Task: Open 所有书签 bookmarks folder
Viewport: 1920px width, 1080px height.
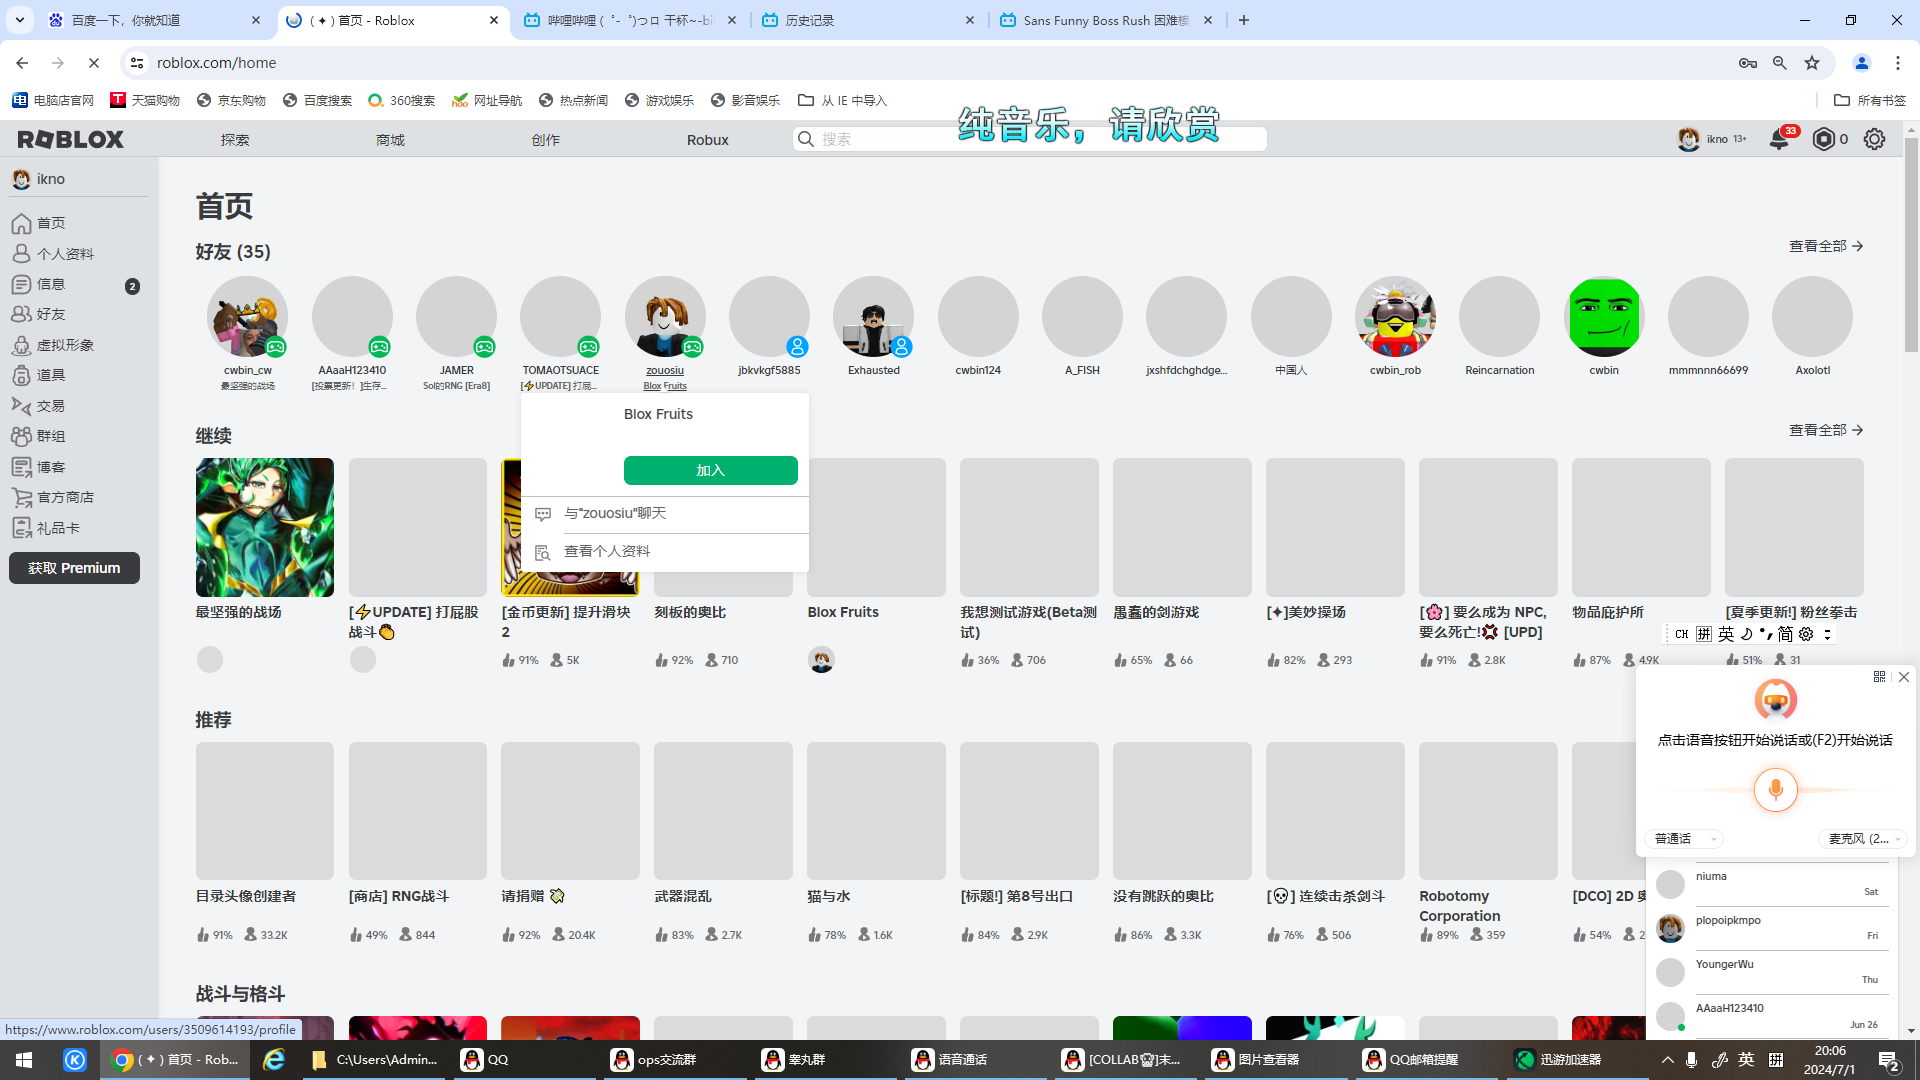Action: click(x=1870, y=100)
